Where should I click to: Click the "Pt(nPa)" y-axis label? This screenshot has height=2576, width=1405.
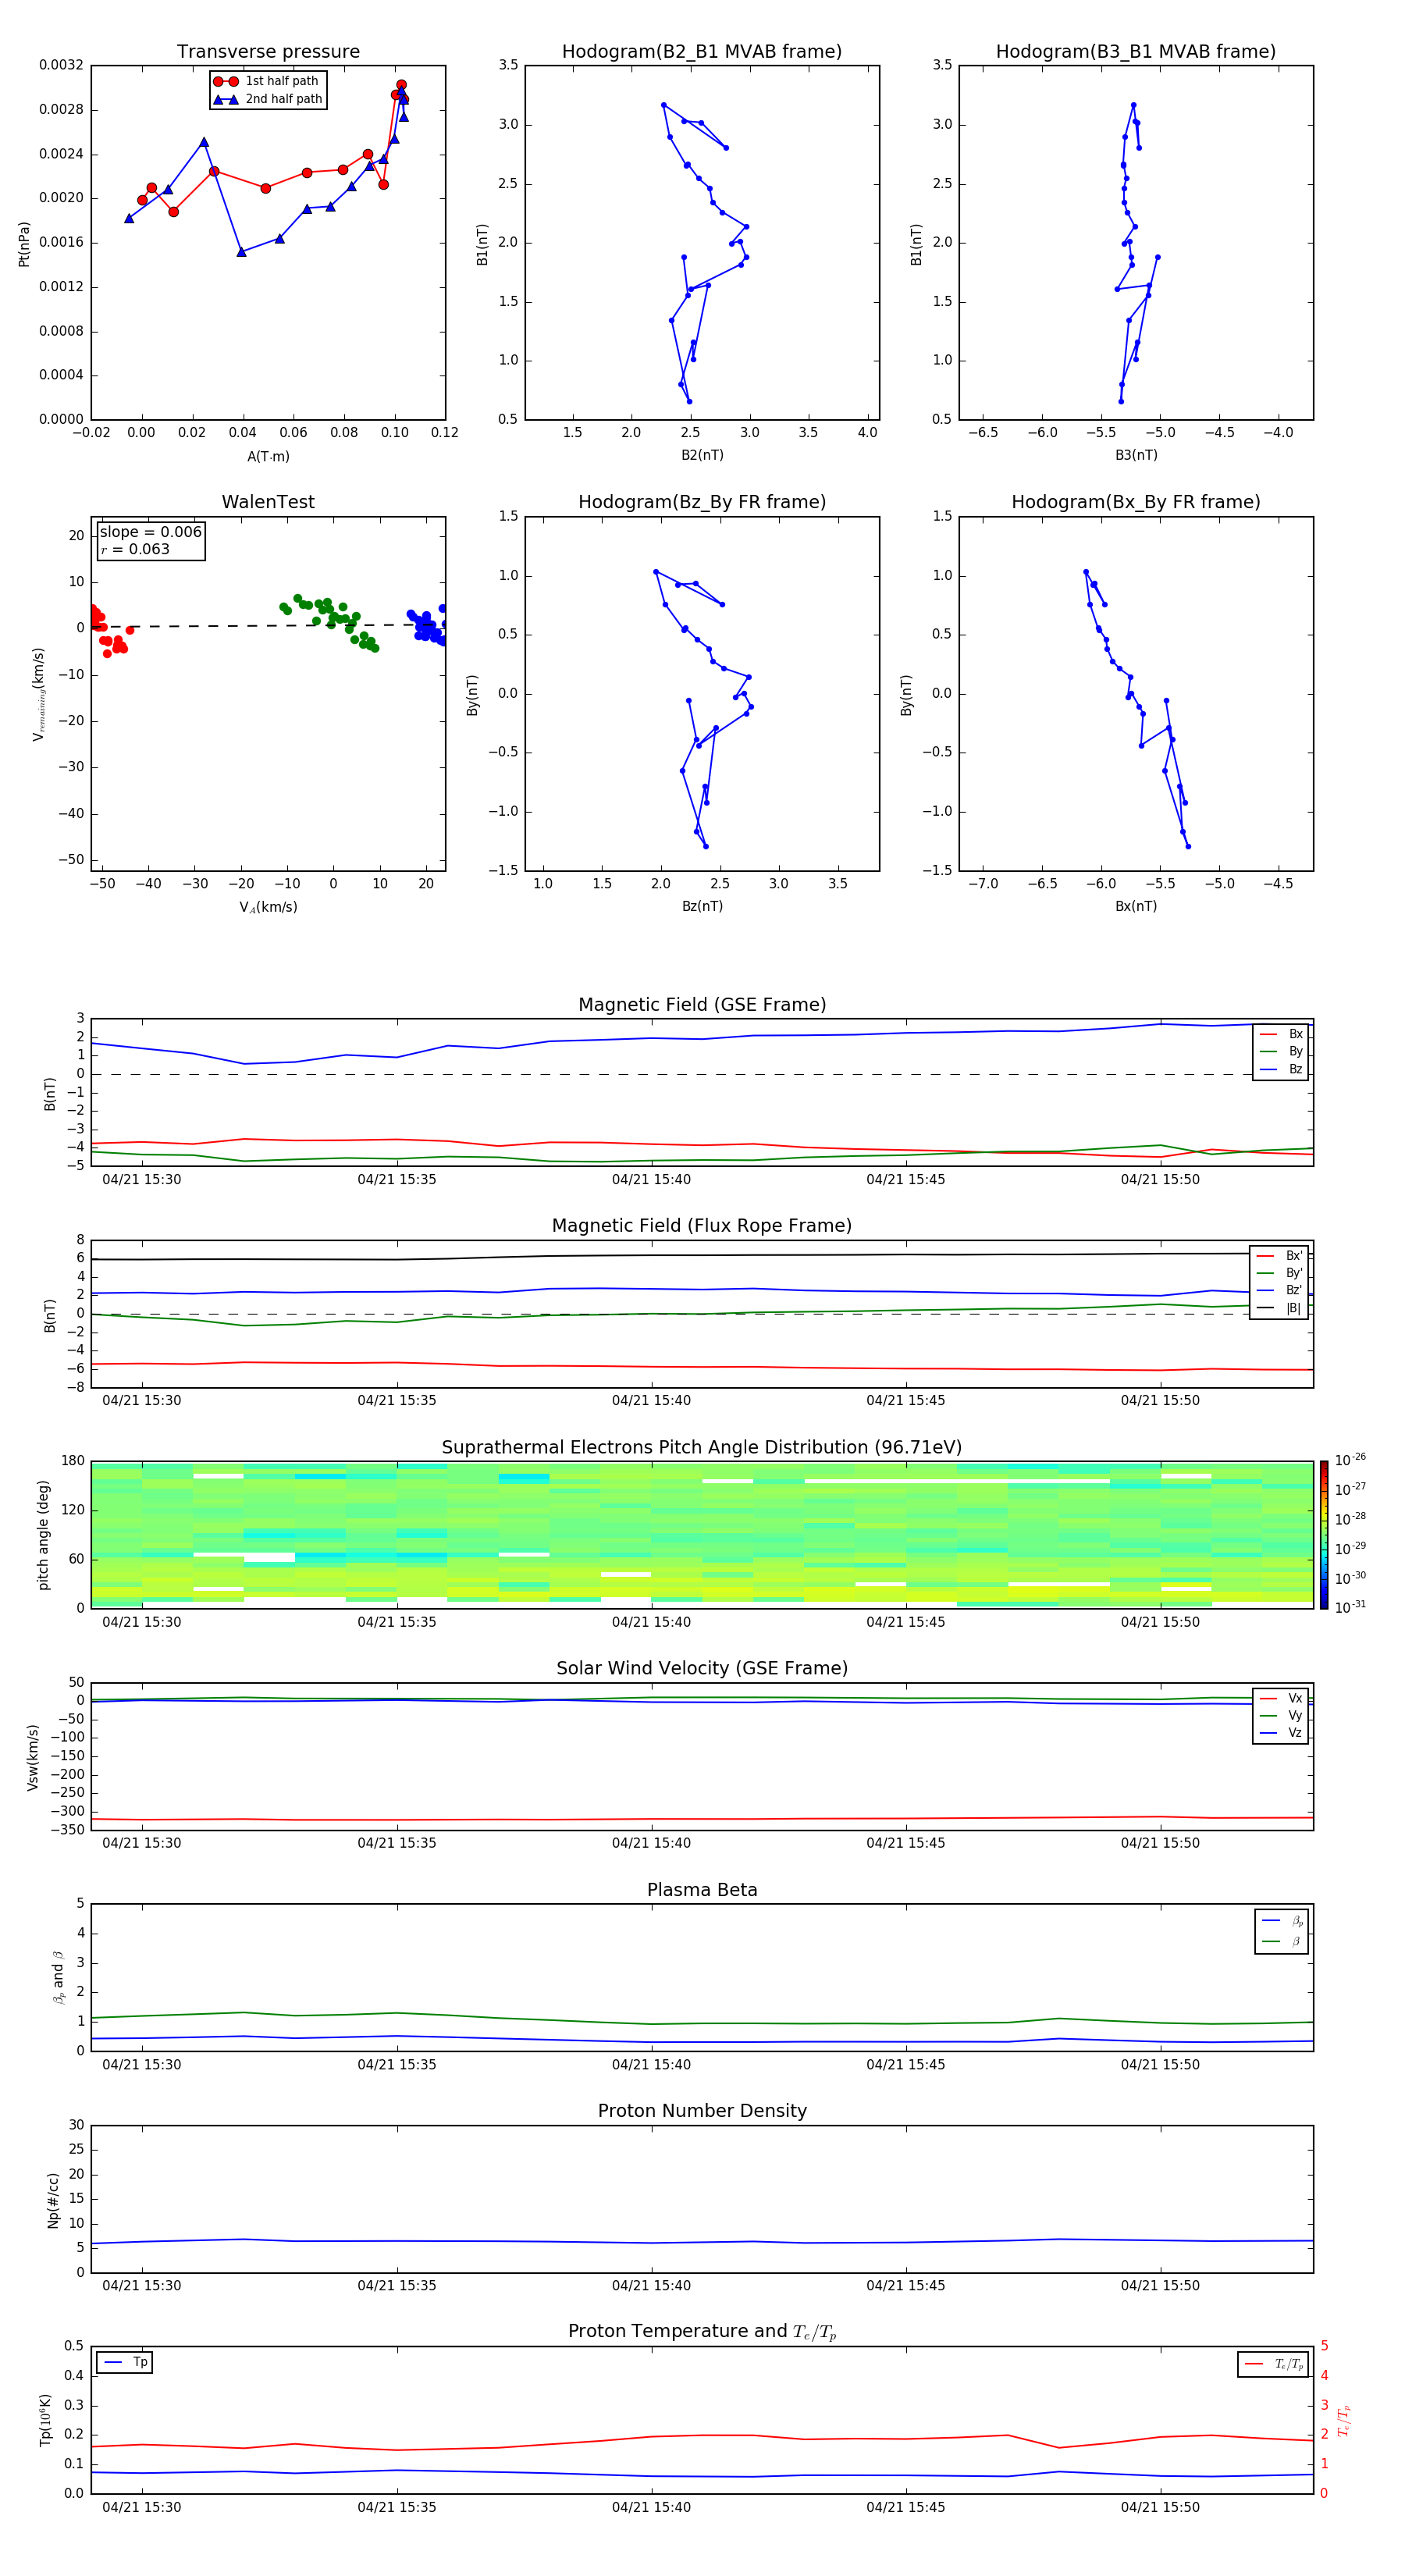click(x=24, y=244)
